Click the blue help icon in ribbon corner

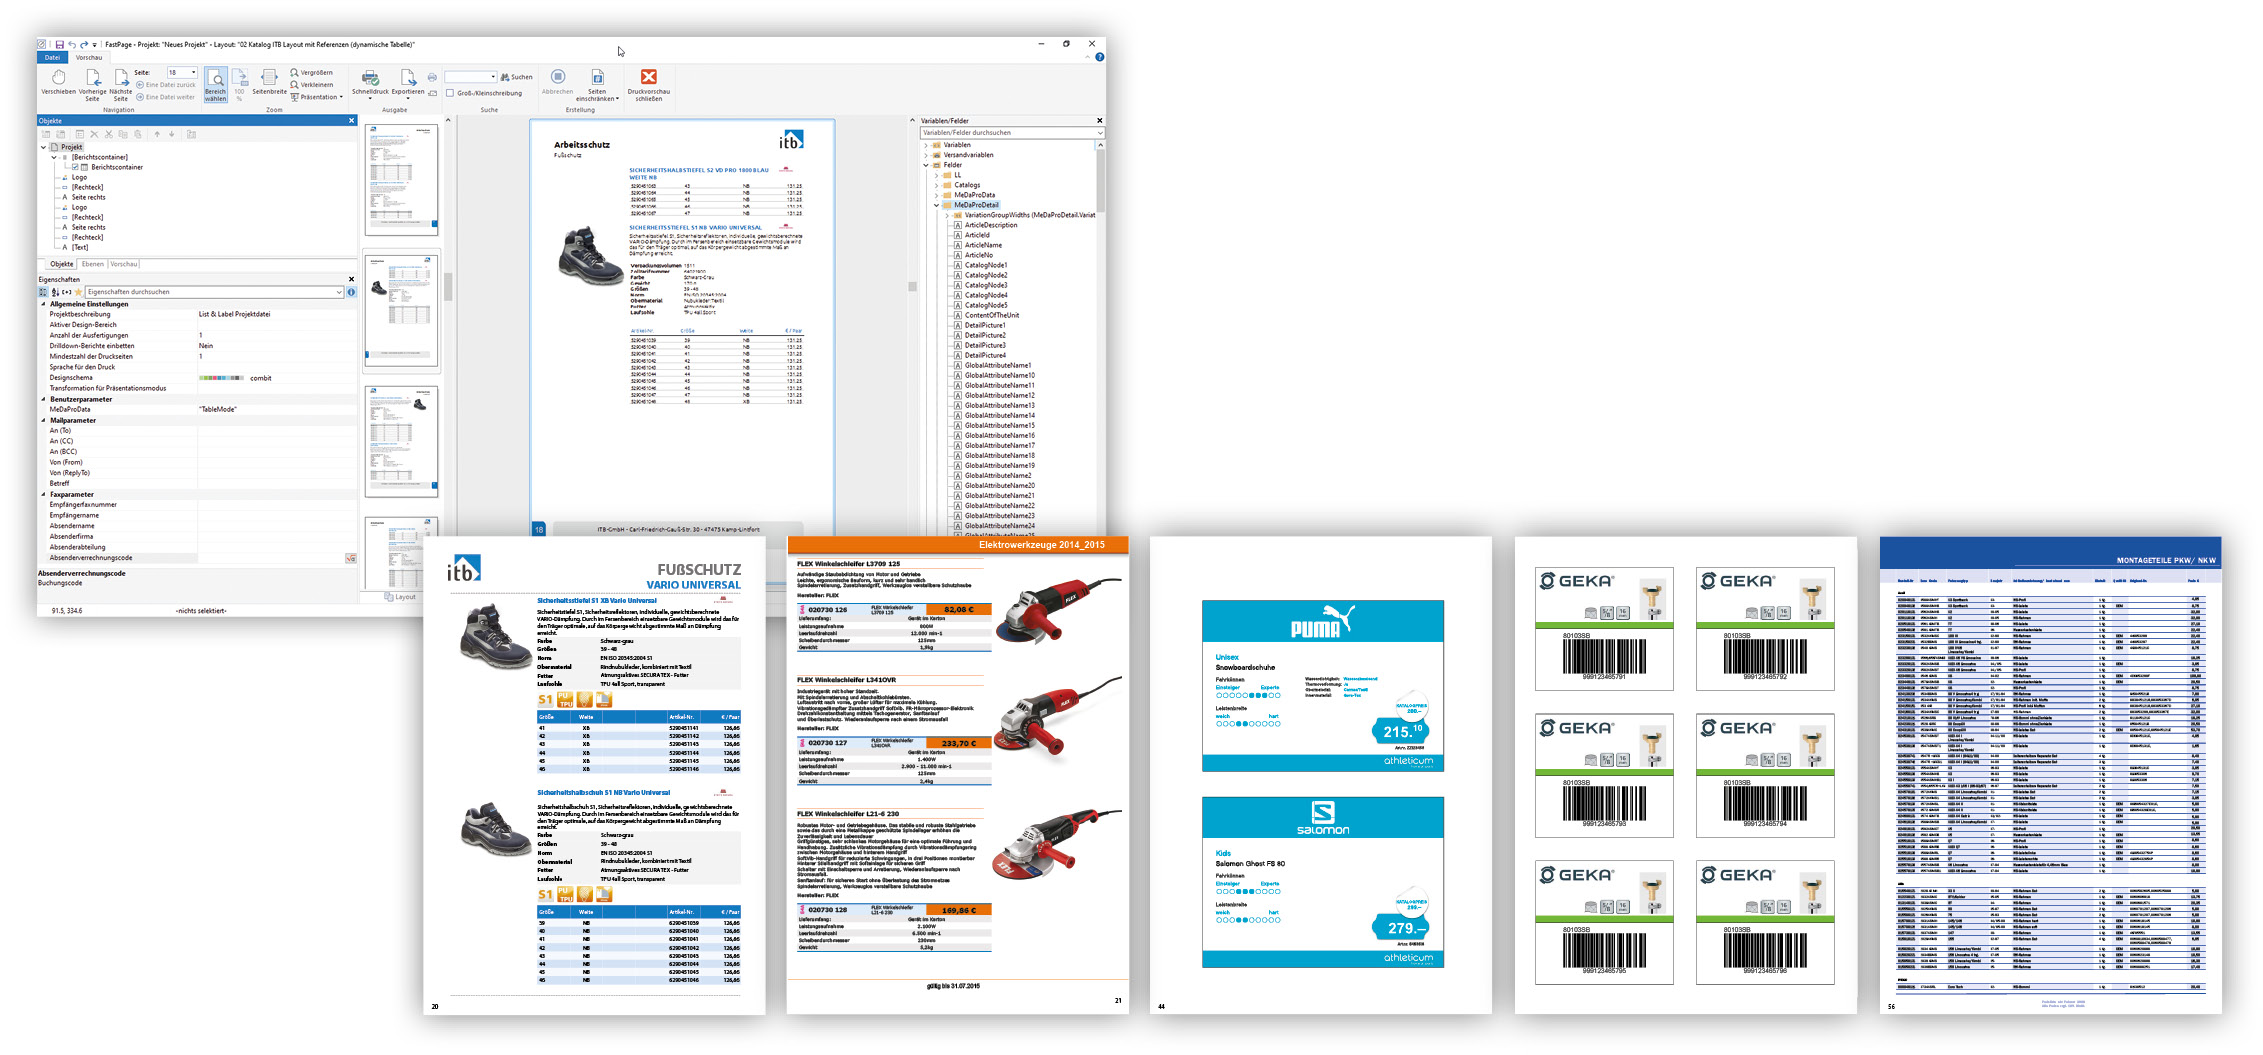click(x=1099, y=57)
